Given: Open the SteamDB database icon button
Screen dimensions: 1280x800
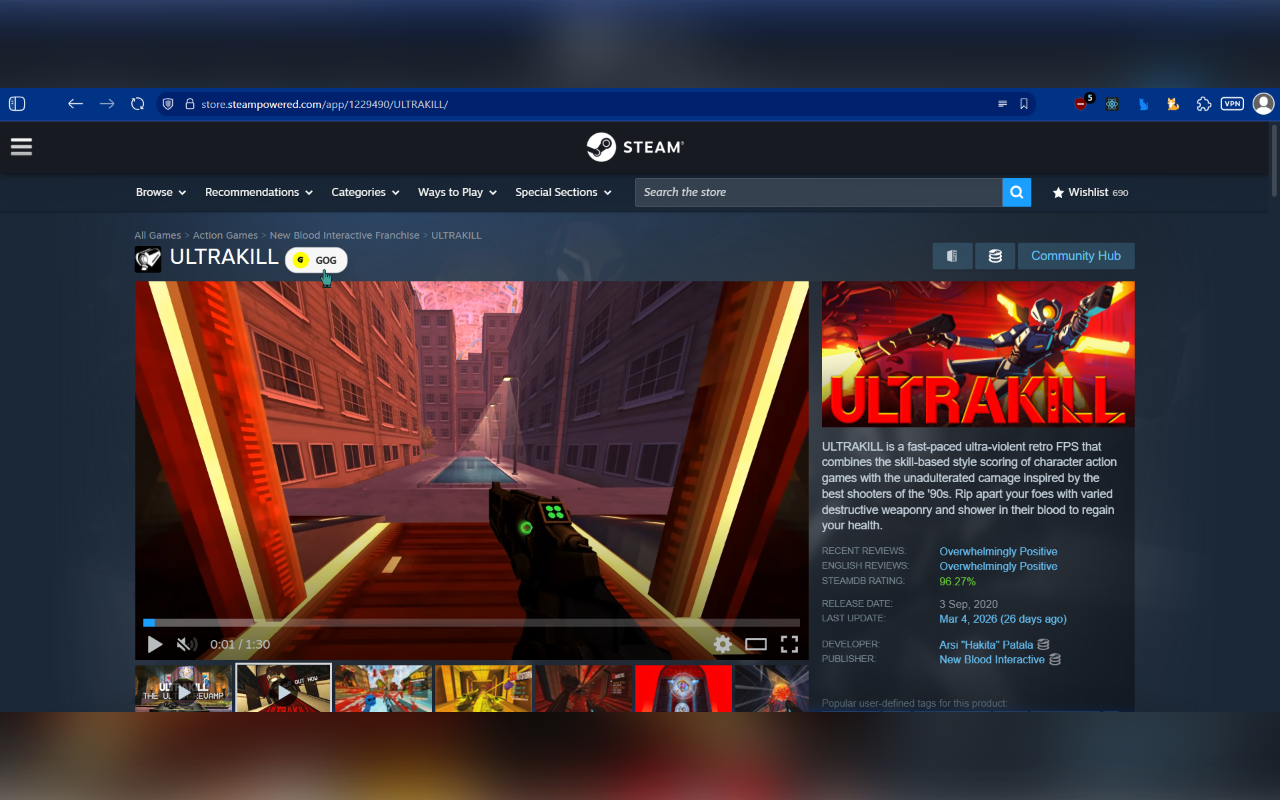Looking at the screenshot, I should pyautogui.click(x=995, y=256).
